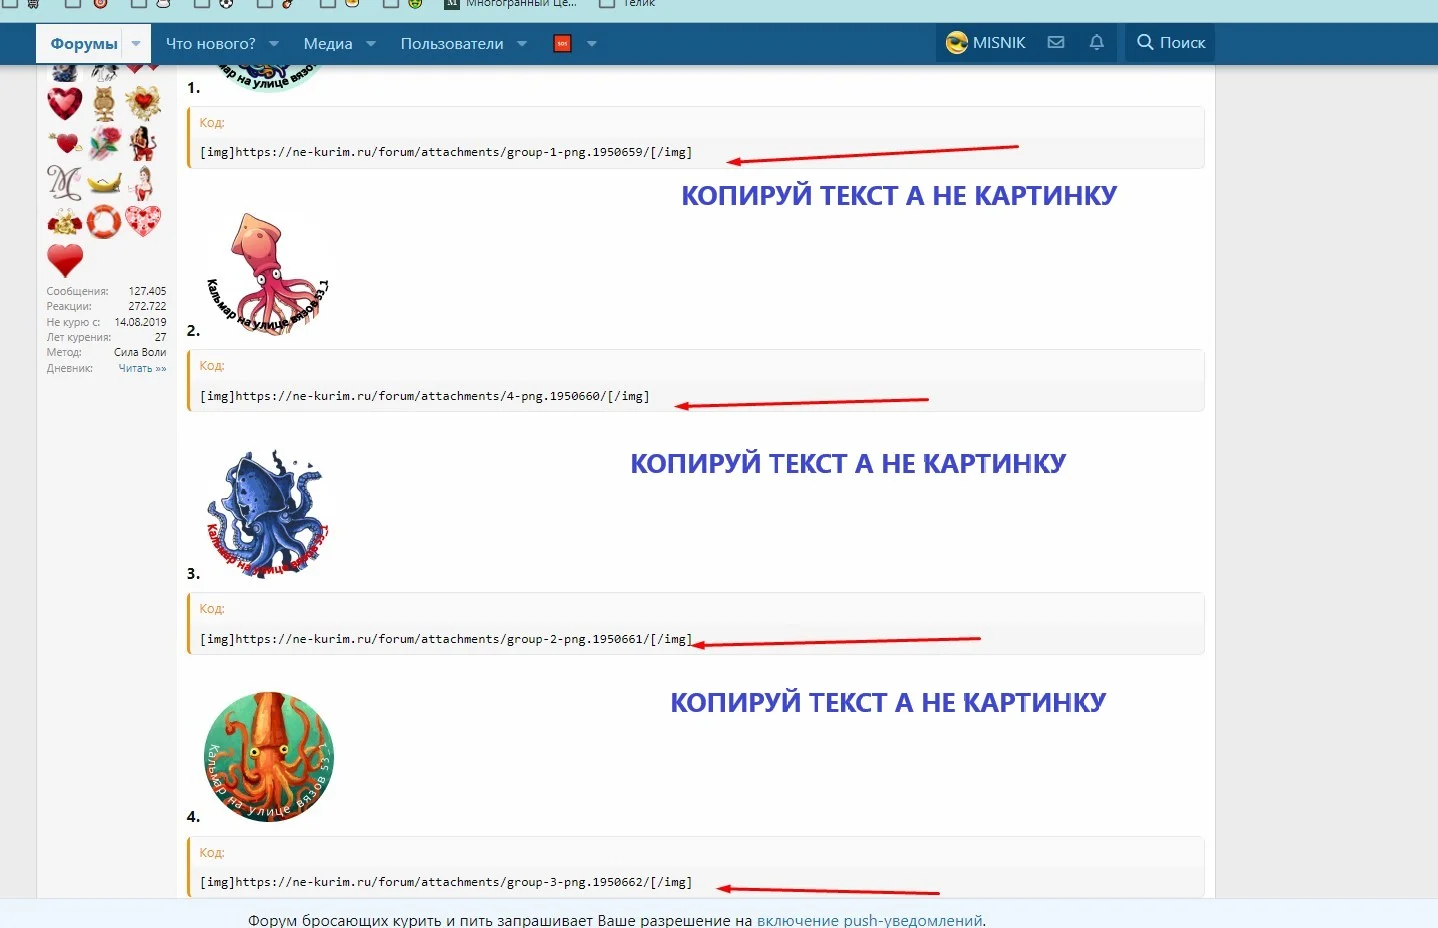This screenshot has height=928, width=1438.
Task: Click the включение push-уведомлений link
Action: click(x=870, y=920)
